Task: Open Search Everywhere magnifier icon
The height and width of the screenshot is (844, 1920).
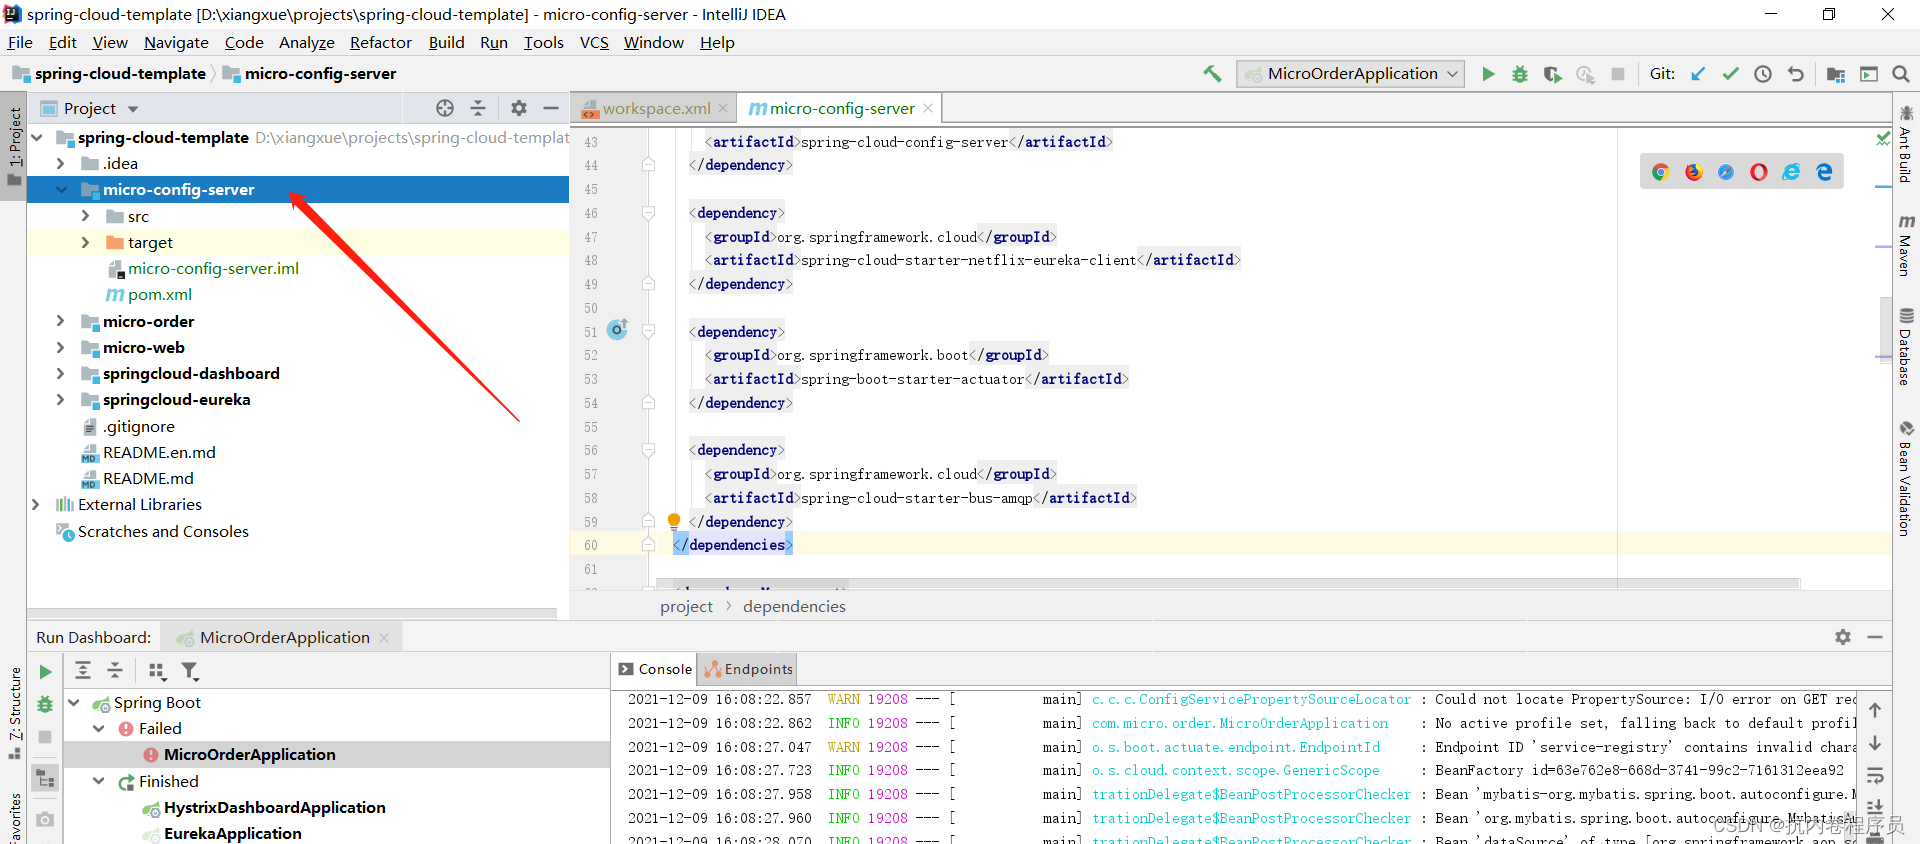Action: [1901, 74]
